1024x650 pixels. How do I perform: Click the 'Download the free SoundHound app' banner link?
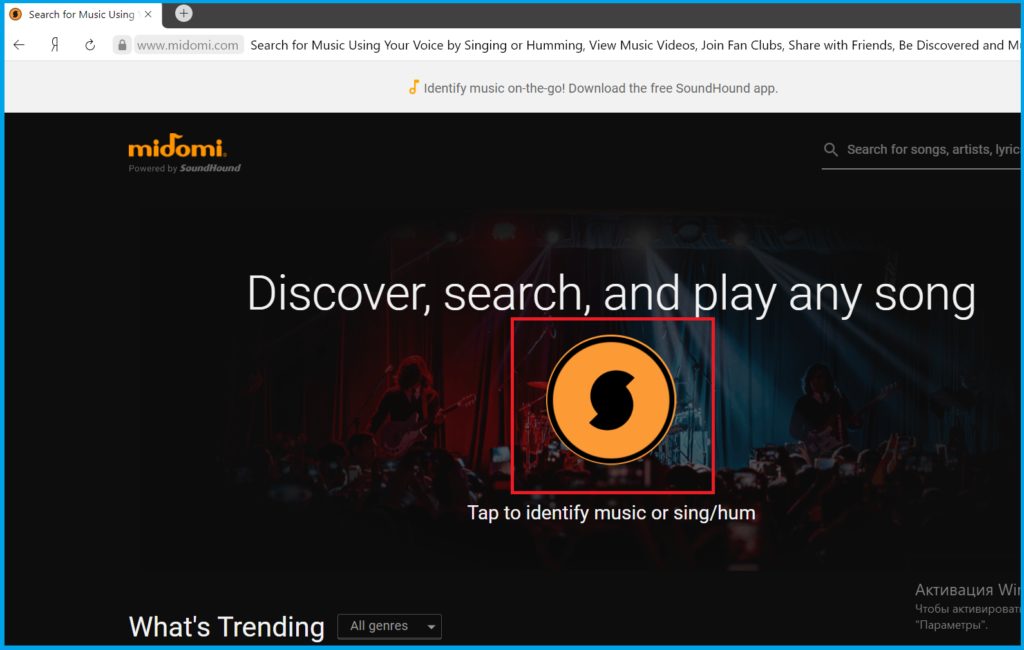(600, 88)
